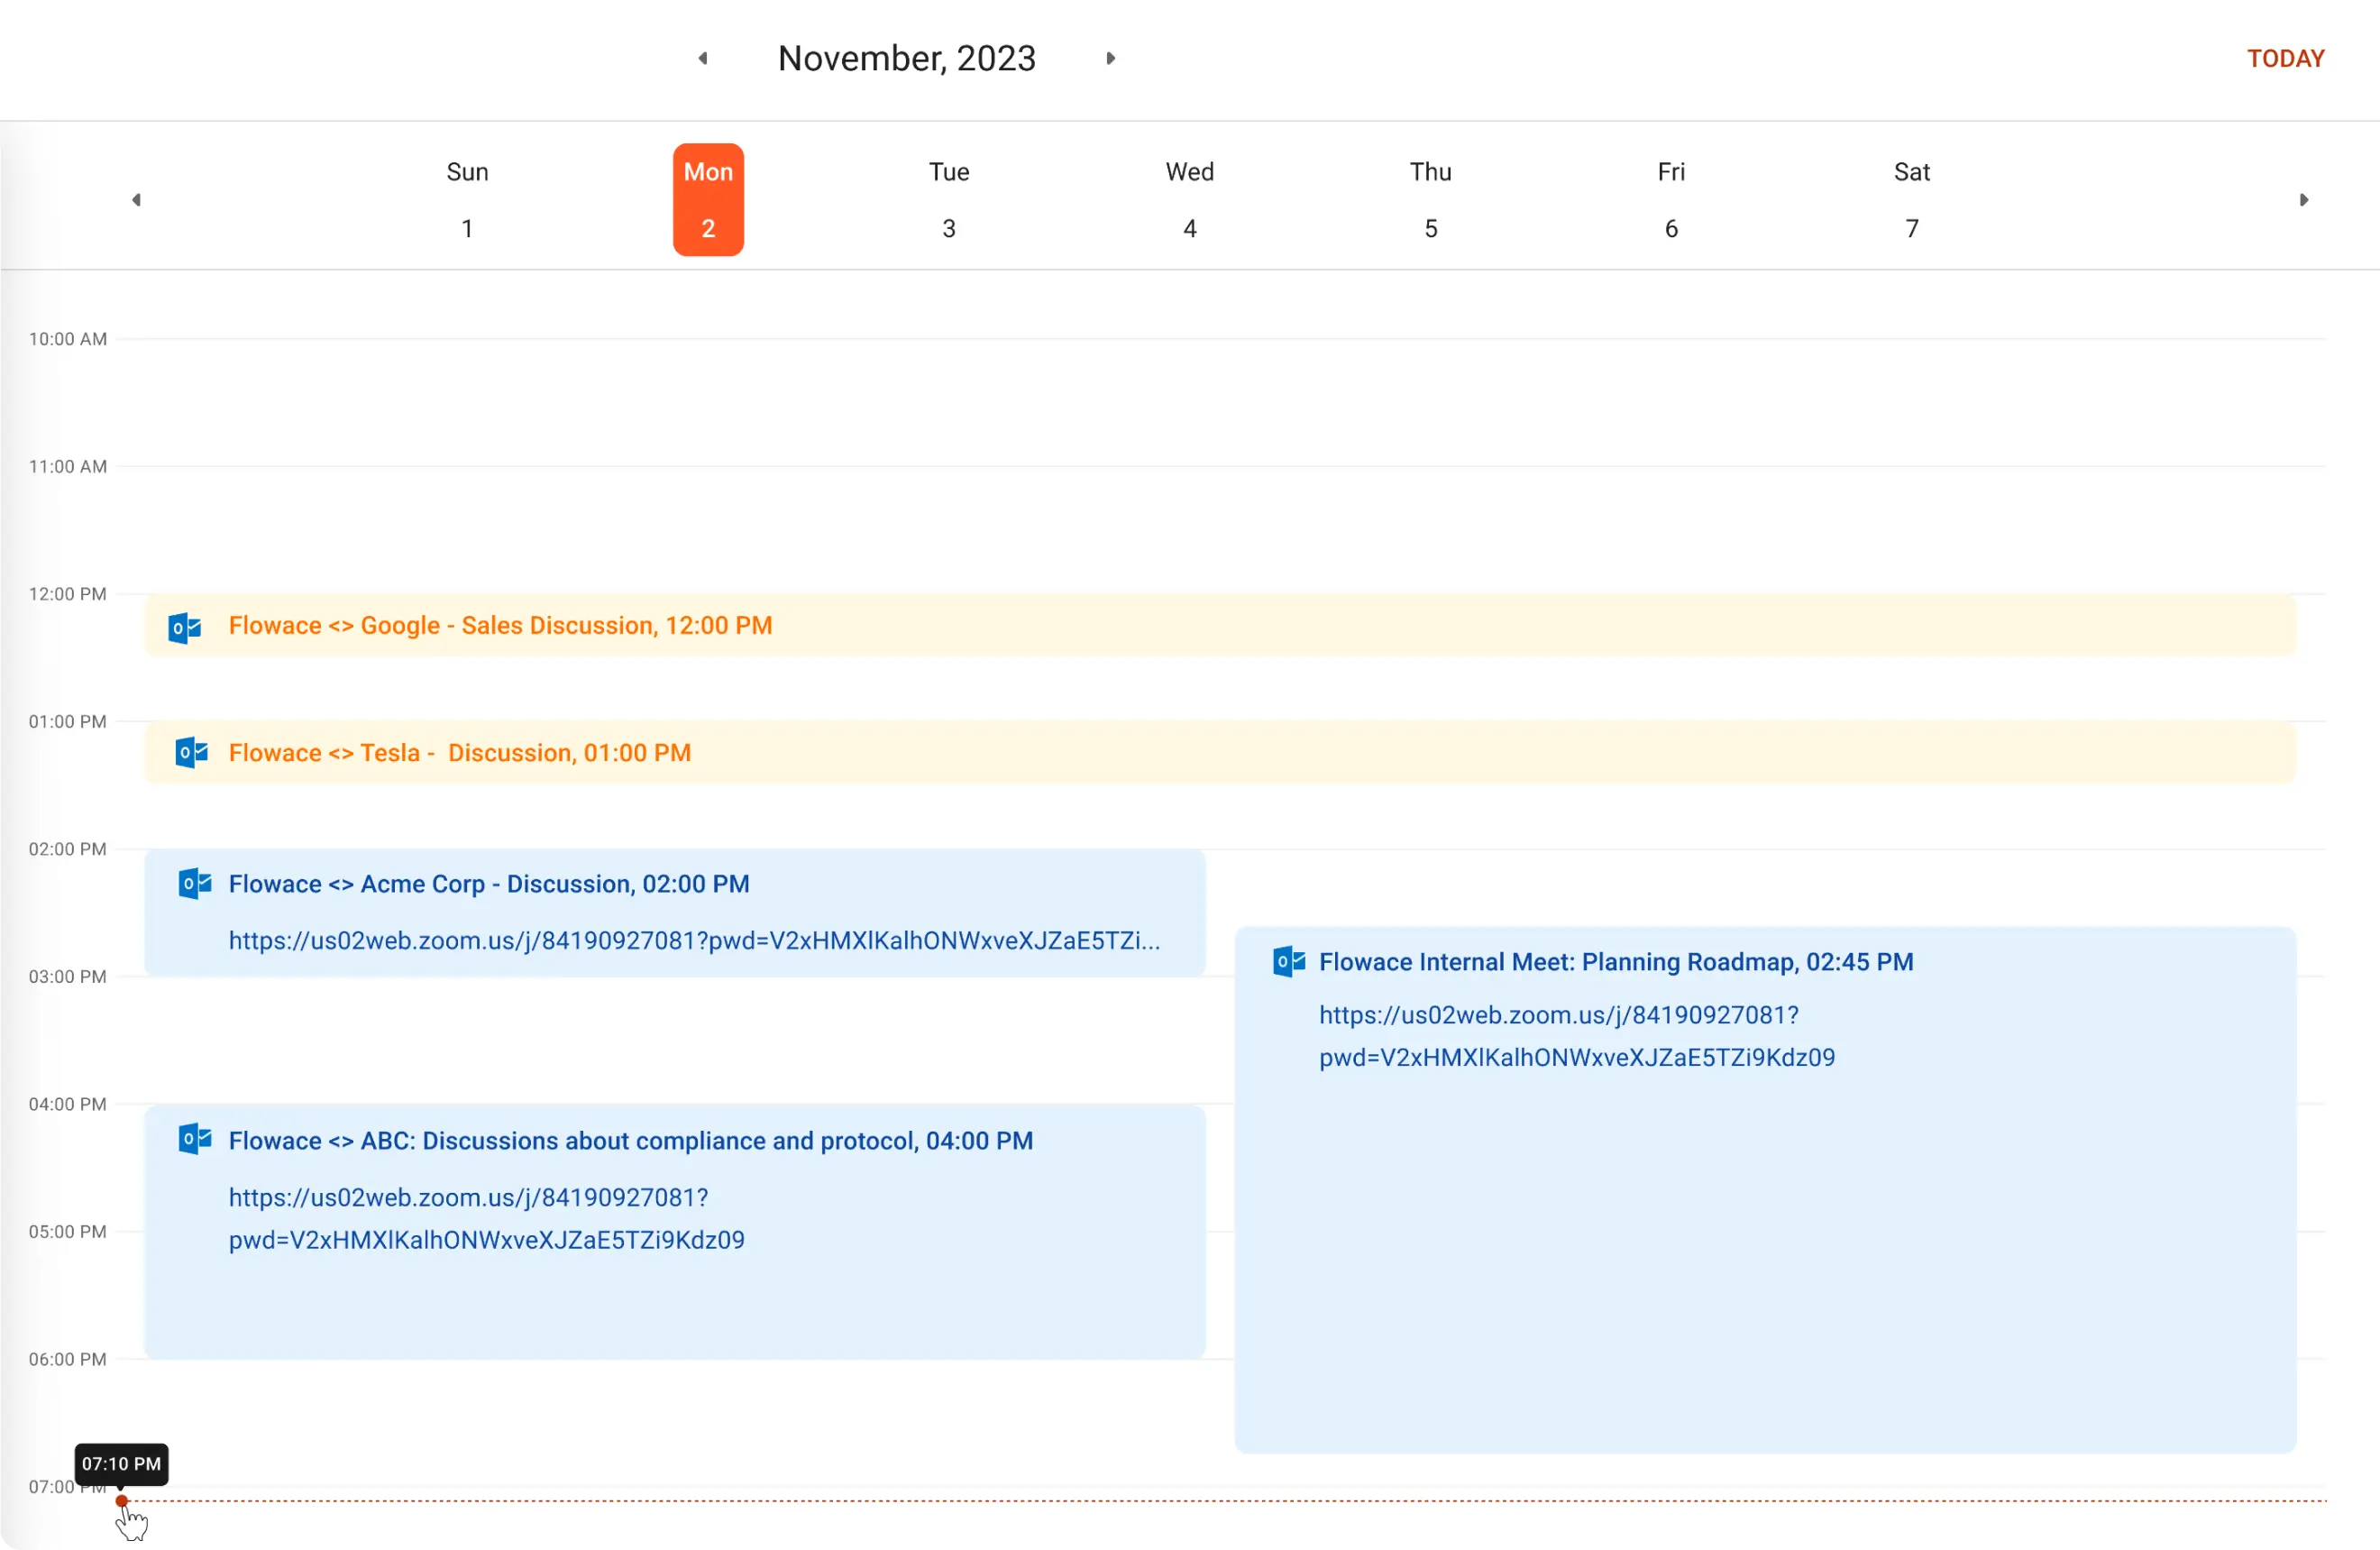The image size is (2380, 1550).
Task: Show next week arrow
Action: coord(2303,200)
